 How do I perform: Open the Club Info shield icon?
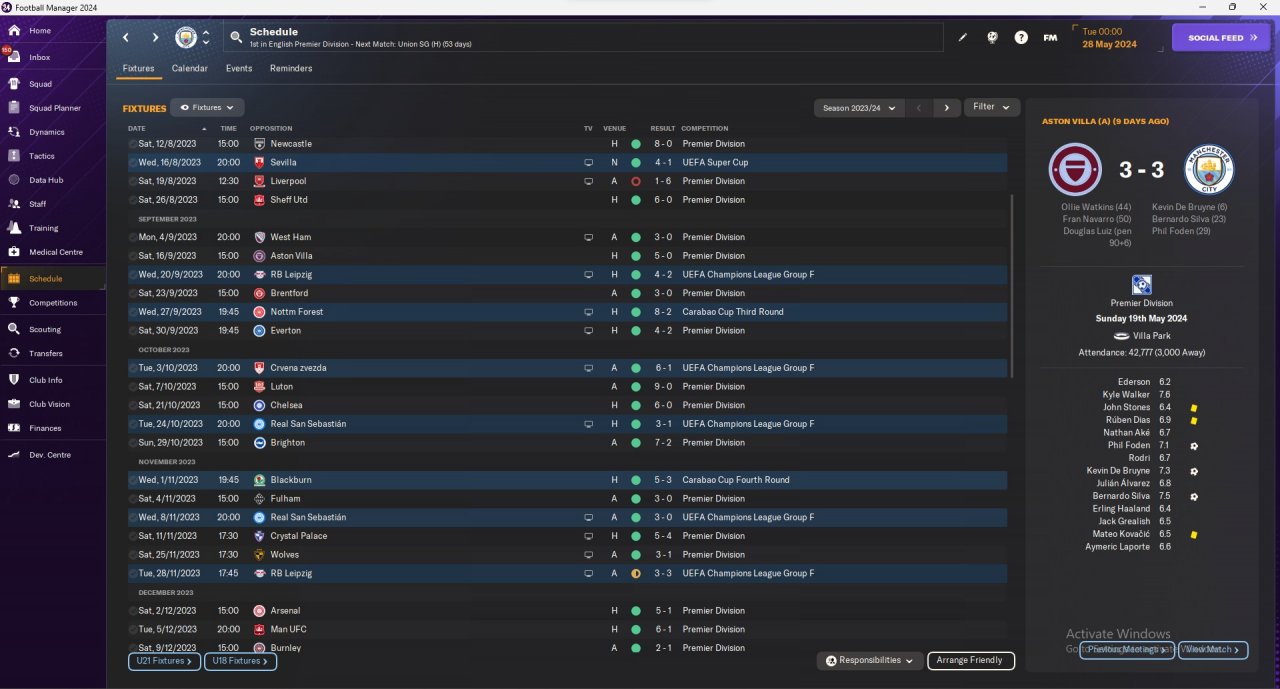[x=14, y=380]
